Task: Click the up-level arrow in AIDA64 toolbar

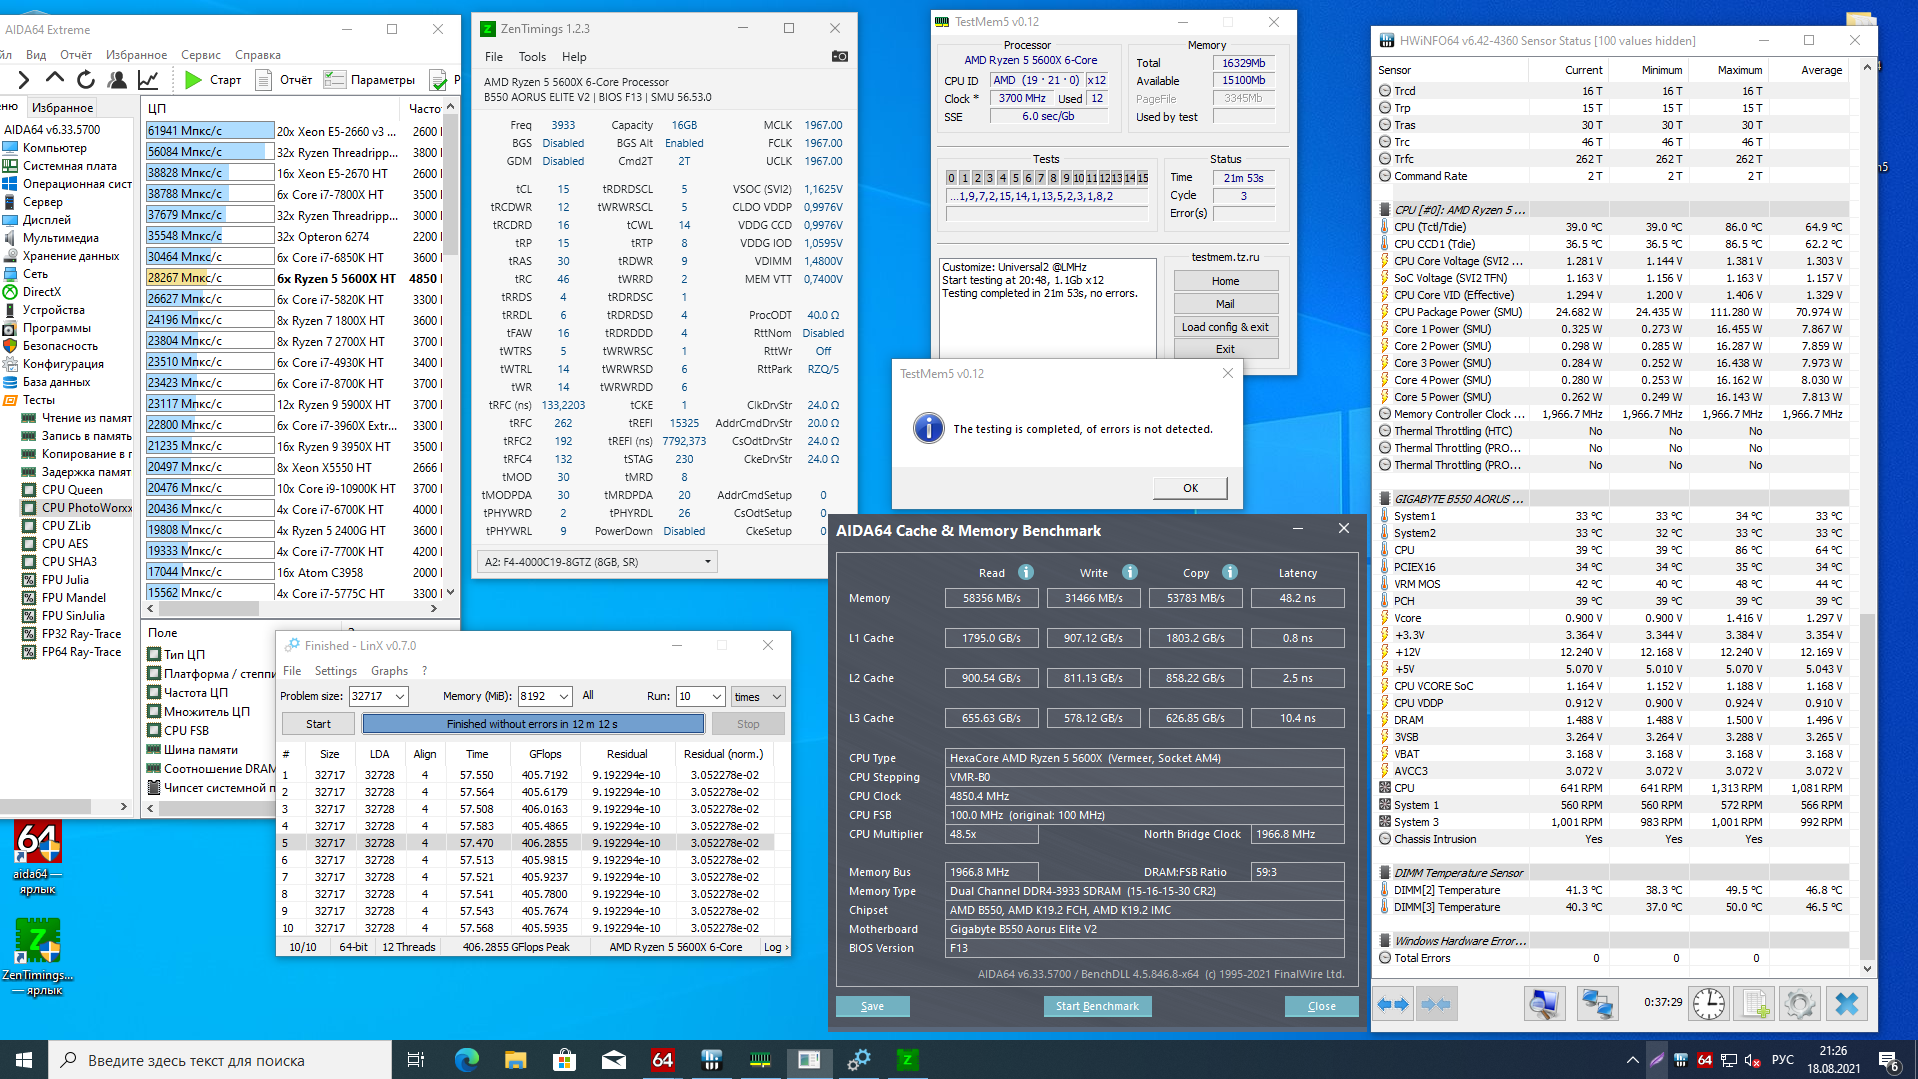Action: point(55,79)
